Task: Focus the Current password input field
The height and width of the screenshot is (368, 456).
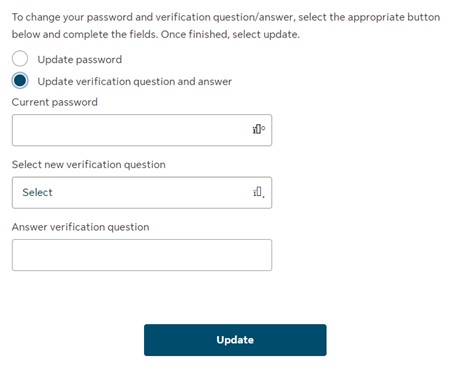Action: pos(142,130)
